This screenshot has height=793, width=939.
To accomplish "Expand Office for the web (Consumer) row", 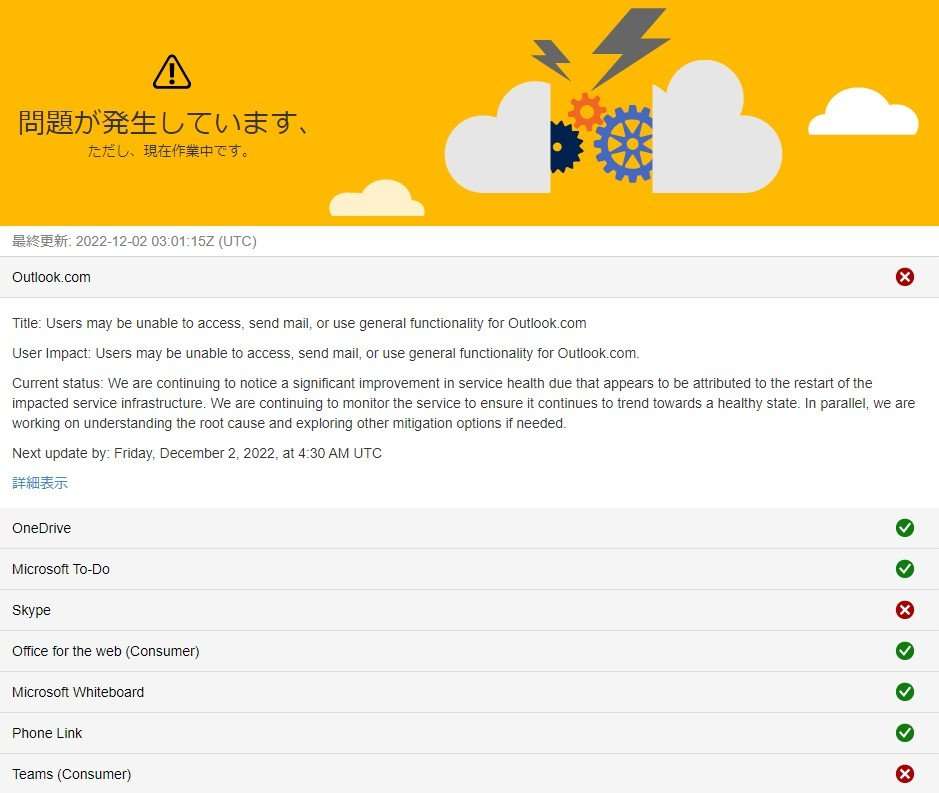I will point(470,651).
